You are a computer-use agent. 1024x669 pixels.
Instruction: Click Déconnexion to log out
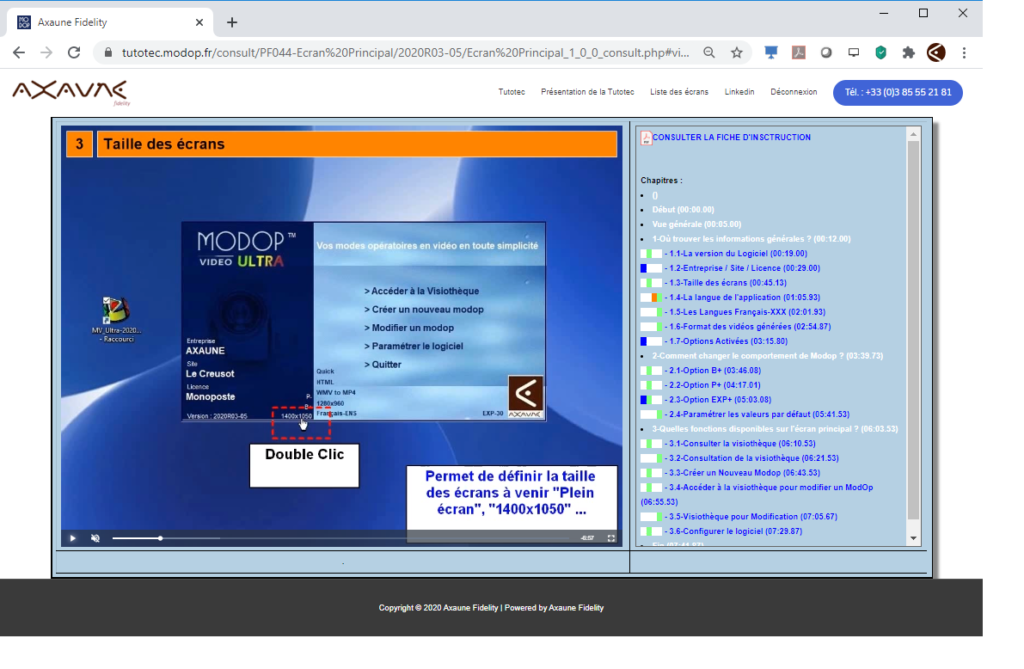coord(793,92)
